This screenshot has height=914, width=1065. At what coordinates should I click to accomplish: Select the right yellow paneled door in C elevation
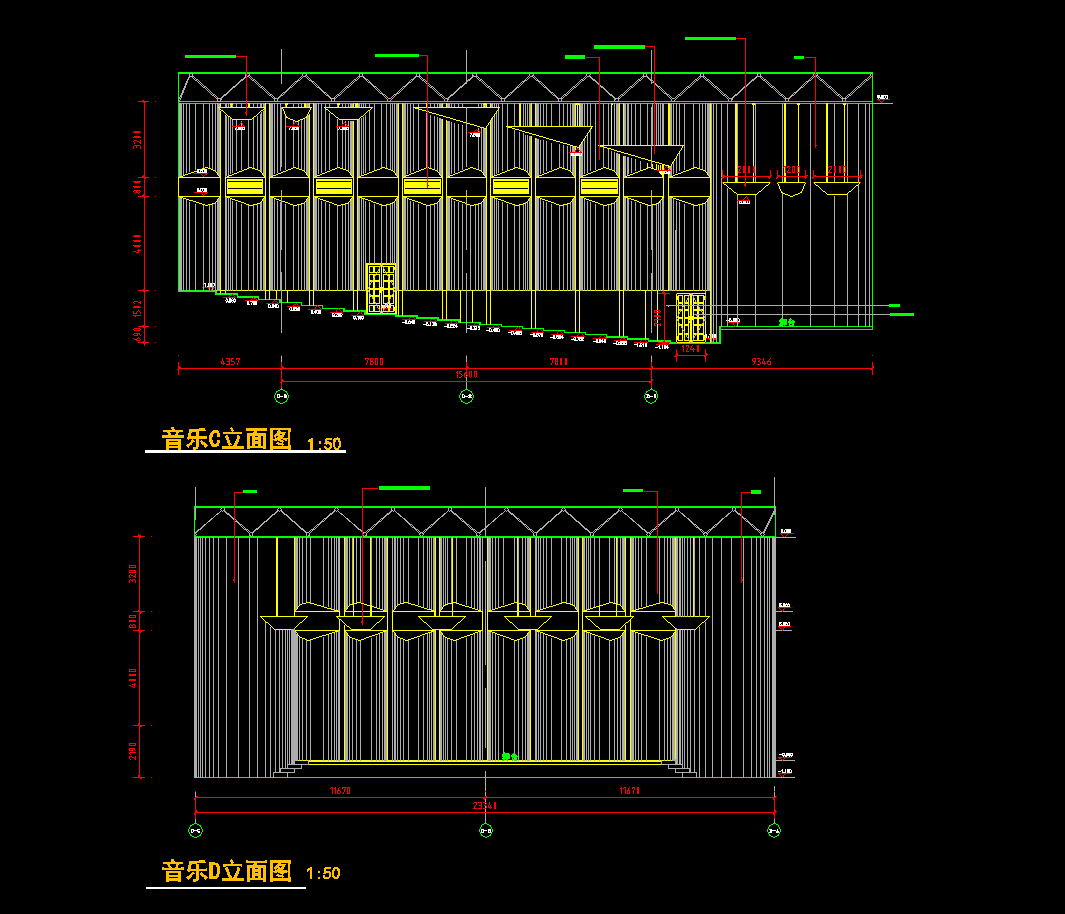pos(690,318)
